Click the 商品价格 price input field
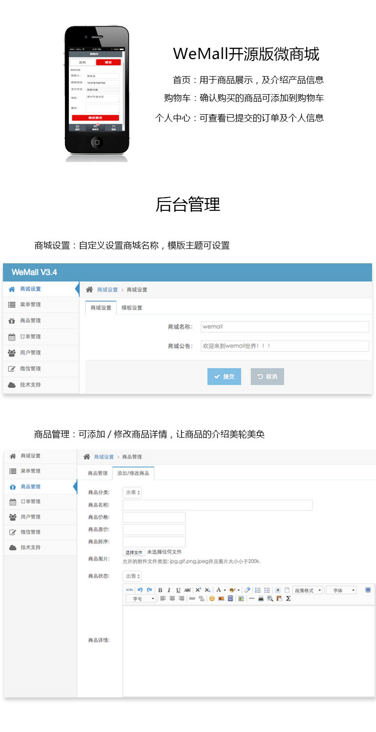 154,517
